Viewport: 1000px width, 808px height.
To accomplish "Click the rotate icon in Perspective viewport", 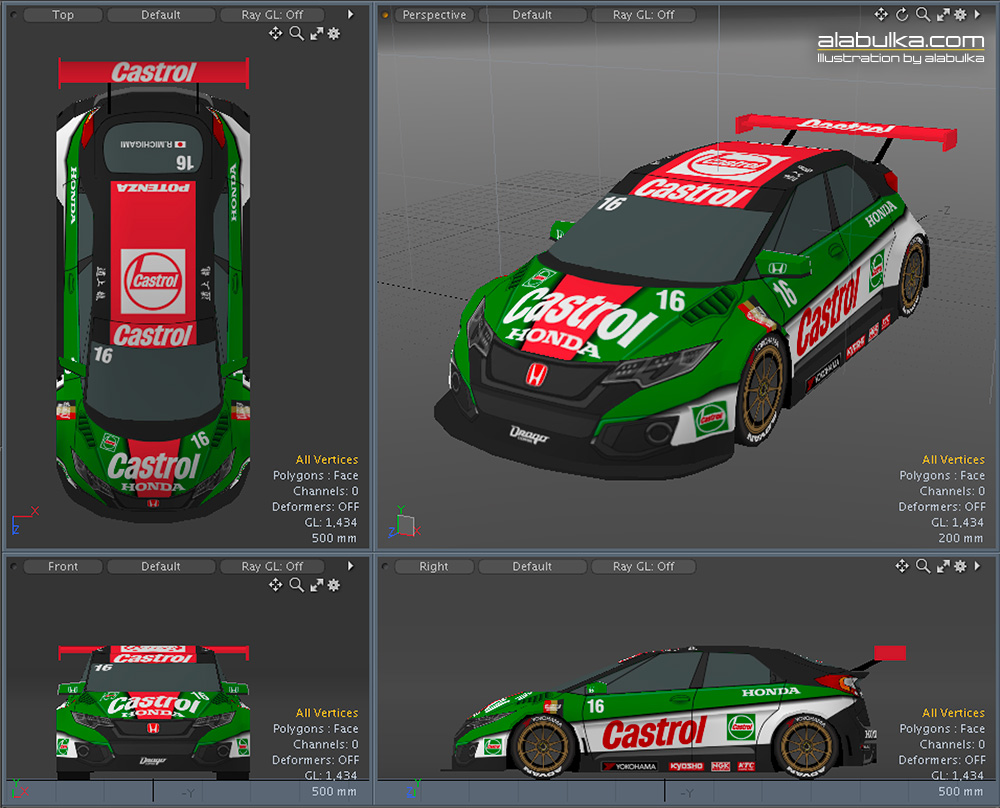I will [902, 15].
